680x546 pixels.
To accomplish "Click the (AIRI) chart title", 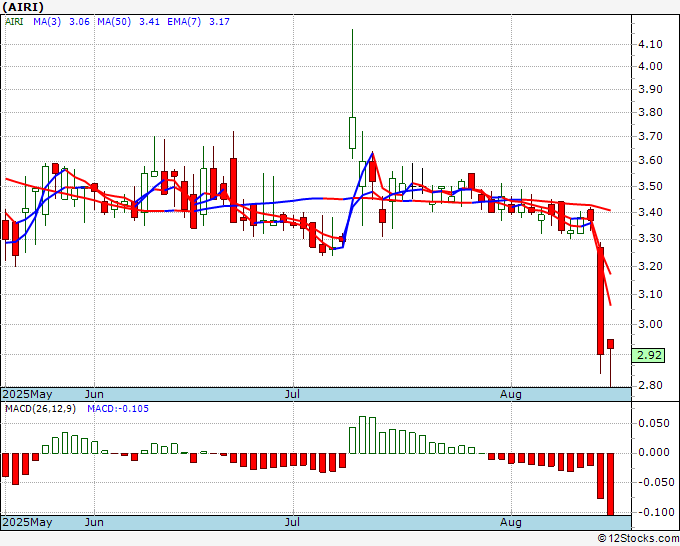I will coord(23,7).
